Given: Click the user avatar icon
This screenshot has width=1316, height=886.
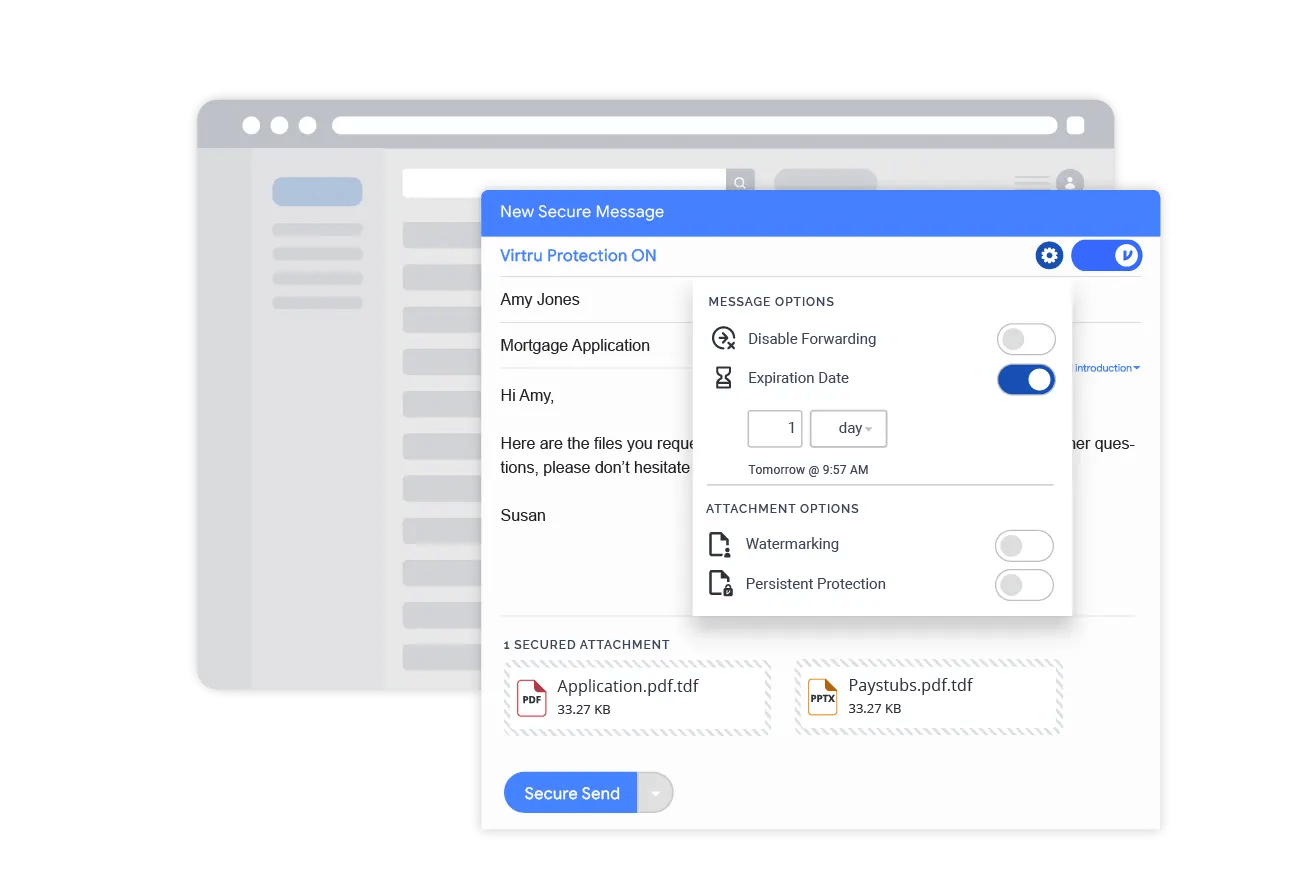Looking at the screenshot, I should (1069, 181).
